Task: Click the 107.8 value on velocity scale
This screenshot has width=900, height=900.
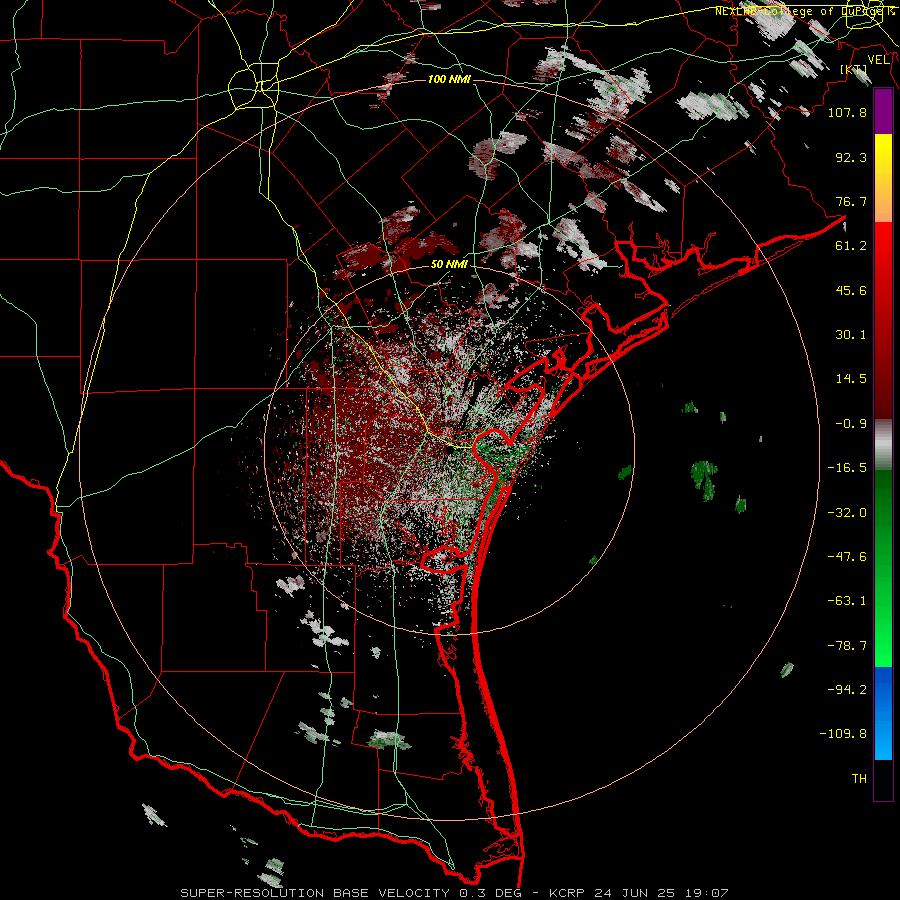Action: click(847, 112)
